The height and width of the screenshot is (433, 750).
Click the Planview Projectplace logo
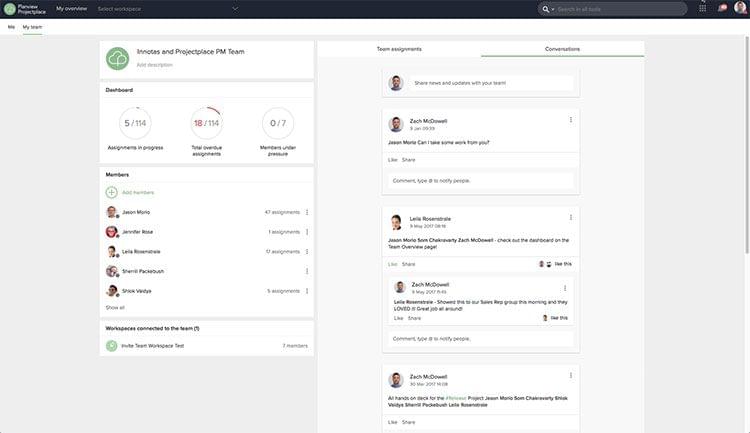click(x=24, y=9)
